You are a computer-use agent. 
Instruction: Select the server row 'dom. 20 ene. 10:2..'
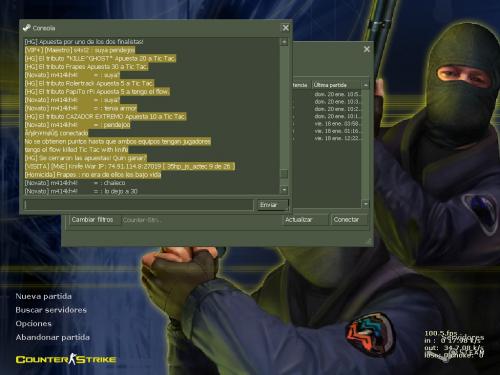[x=337, y=109]
